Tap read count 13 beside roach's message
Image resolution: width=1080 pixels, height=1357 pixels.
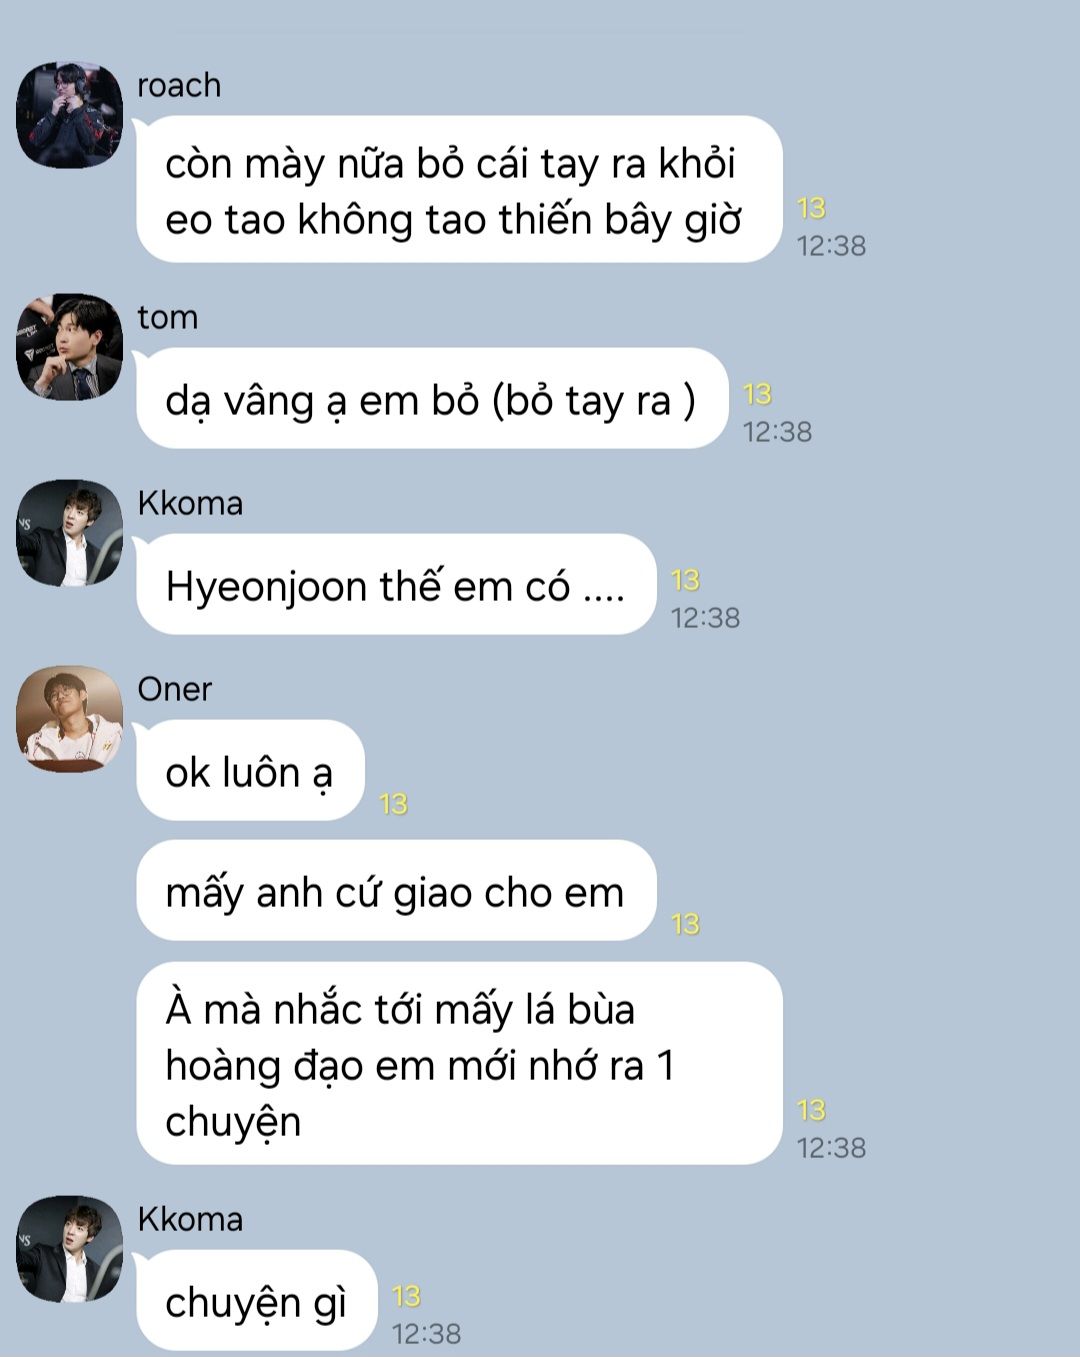coord(811,208)
